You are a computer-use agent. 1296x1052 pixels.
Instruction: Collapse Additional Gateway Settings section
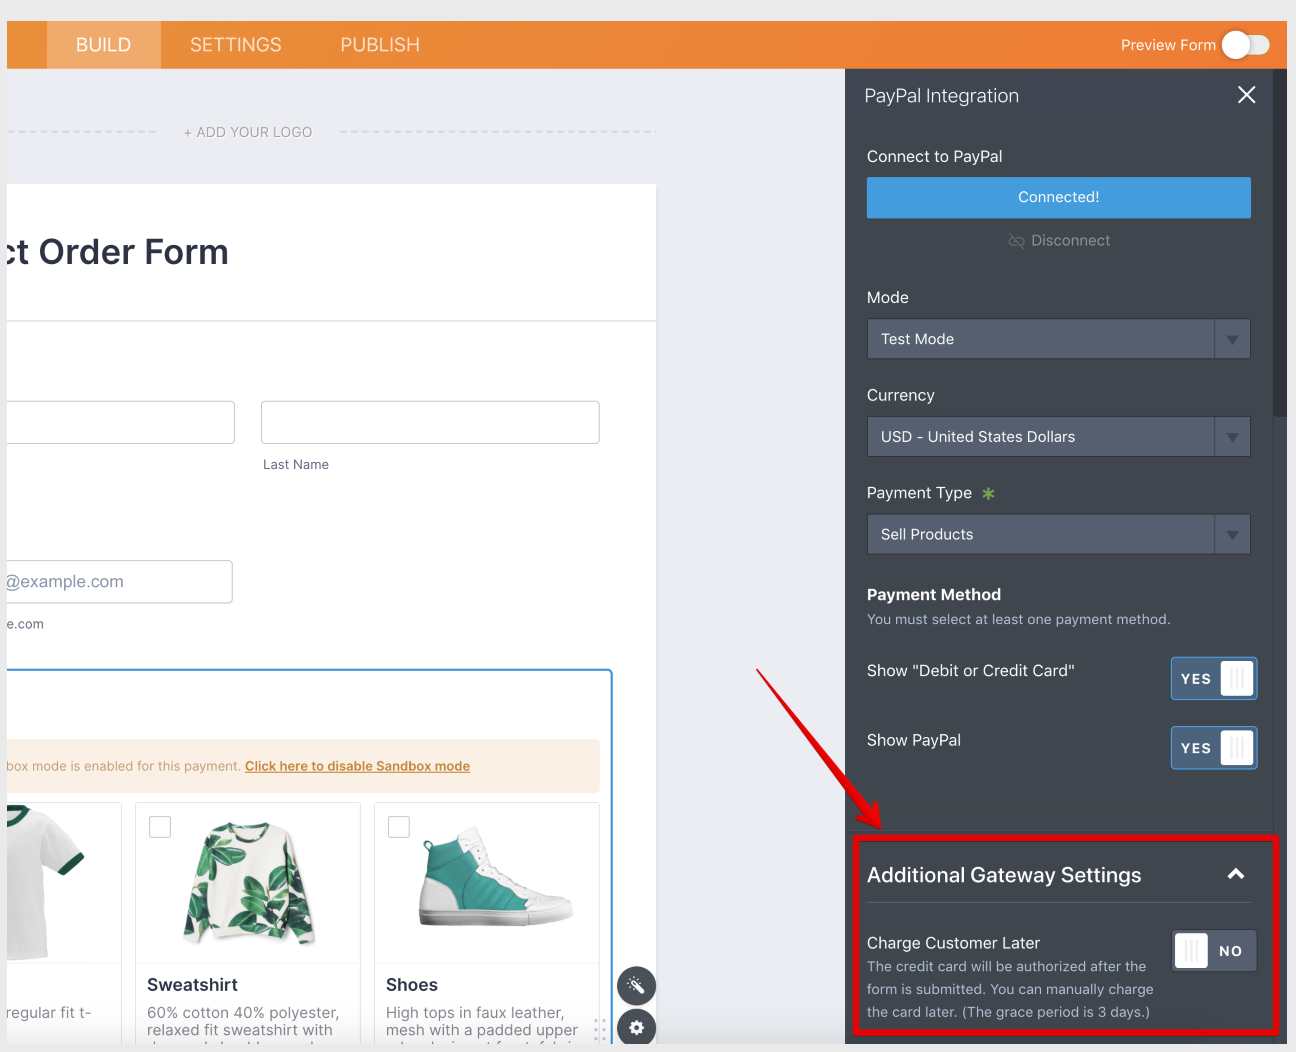[x=1236, y=875]
